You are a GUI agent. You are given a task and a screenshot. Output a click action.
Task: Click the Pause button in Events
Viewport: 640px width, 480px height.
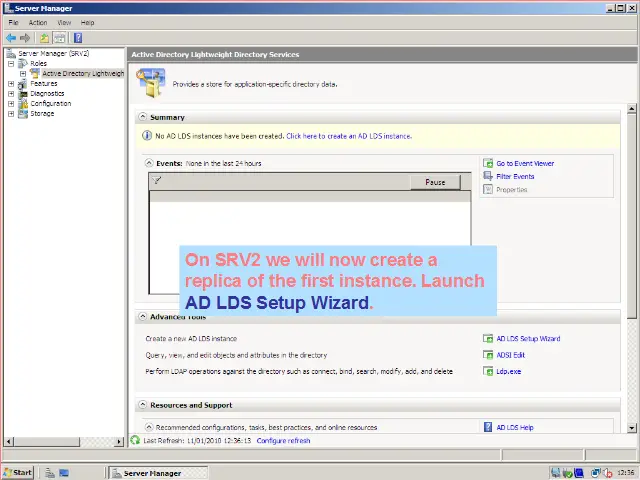tap(435, 182)
